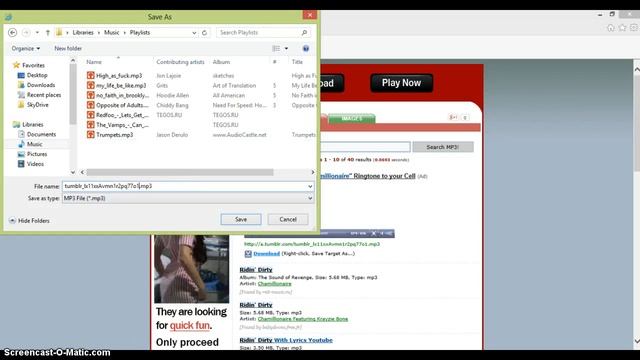
Task: Select the no_faith_in_brookly file
Action: click(122, 95)
